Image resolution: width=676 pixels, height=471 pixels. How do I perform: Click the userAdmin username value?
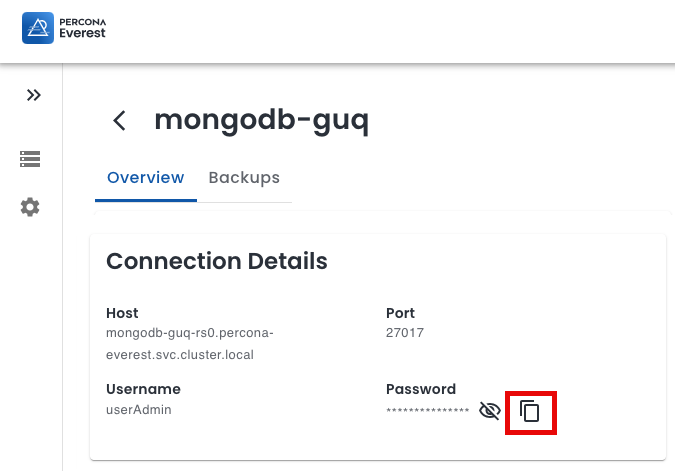(138, 410)
